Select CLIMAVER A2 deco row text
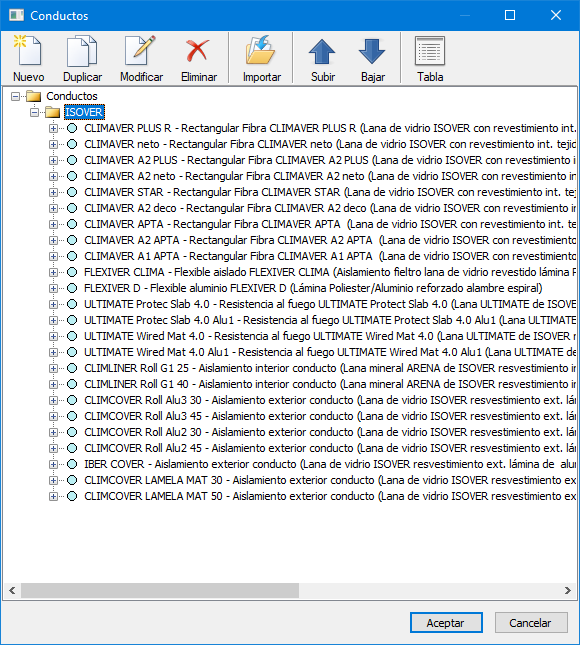Viewport: 580px width, 645px height. (x=329, y=208)
